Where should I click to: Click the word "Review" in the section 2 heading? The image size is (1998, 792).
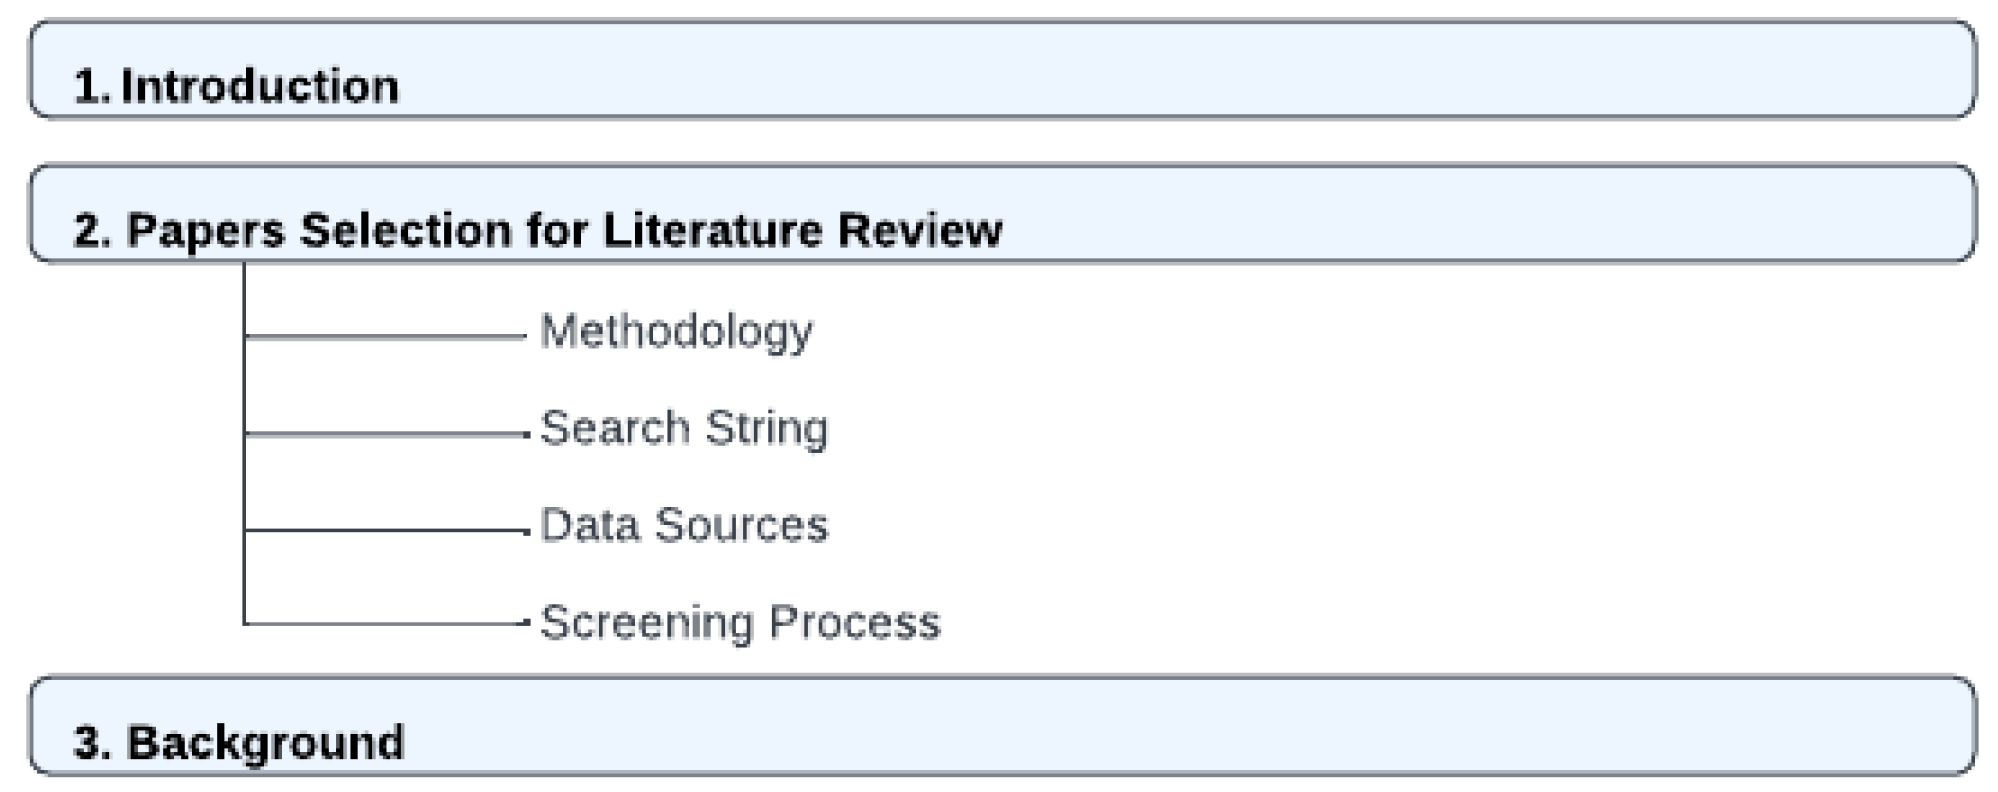919,230
